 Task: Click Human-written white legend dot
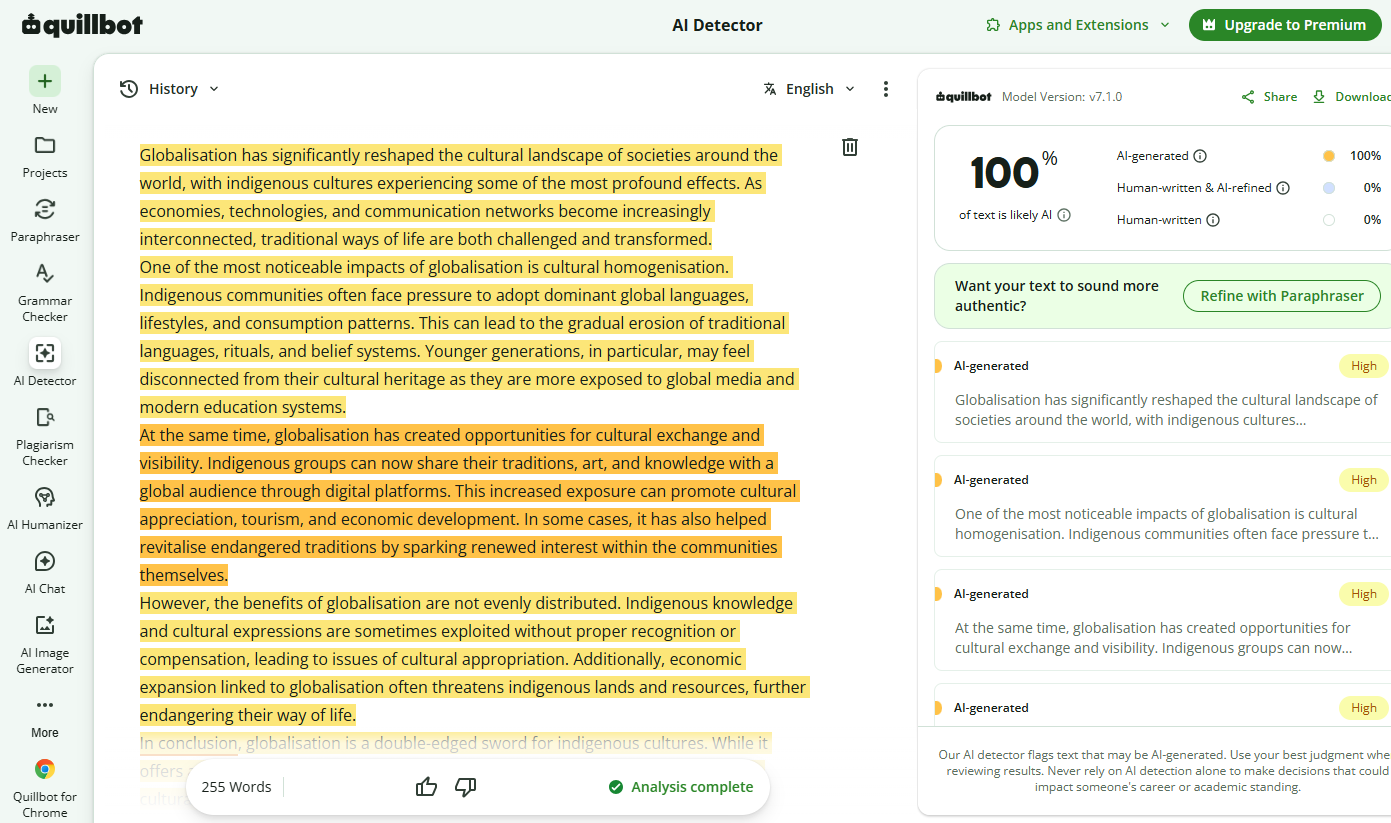click(x=1328, y=220)
